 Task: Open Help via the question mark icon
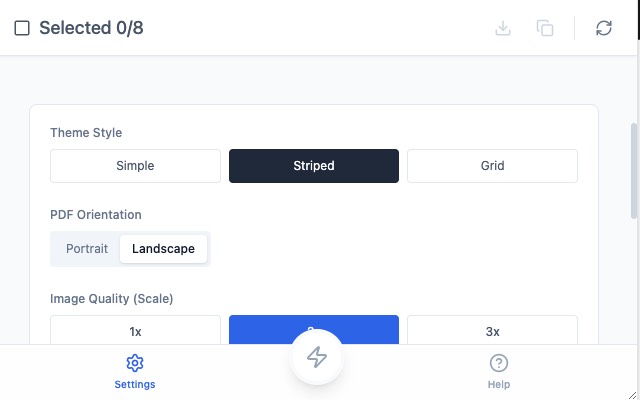coord(499,363)
